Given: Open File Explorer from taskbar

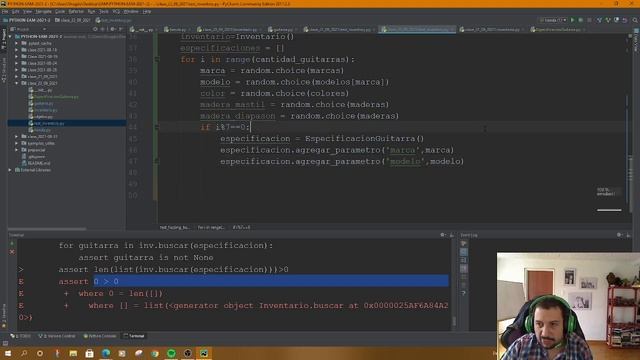Looking at the screenshot, I should 73,353.
